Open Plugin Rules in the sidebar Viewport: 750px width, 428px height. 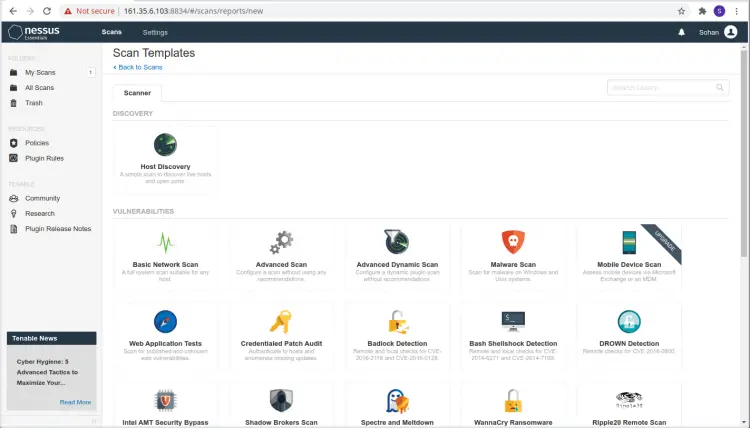[x=44, y=158]
